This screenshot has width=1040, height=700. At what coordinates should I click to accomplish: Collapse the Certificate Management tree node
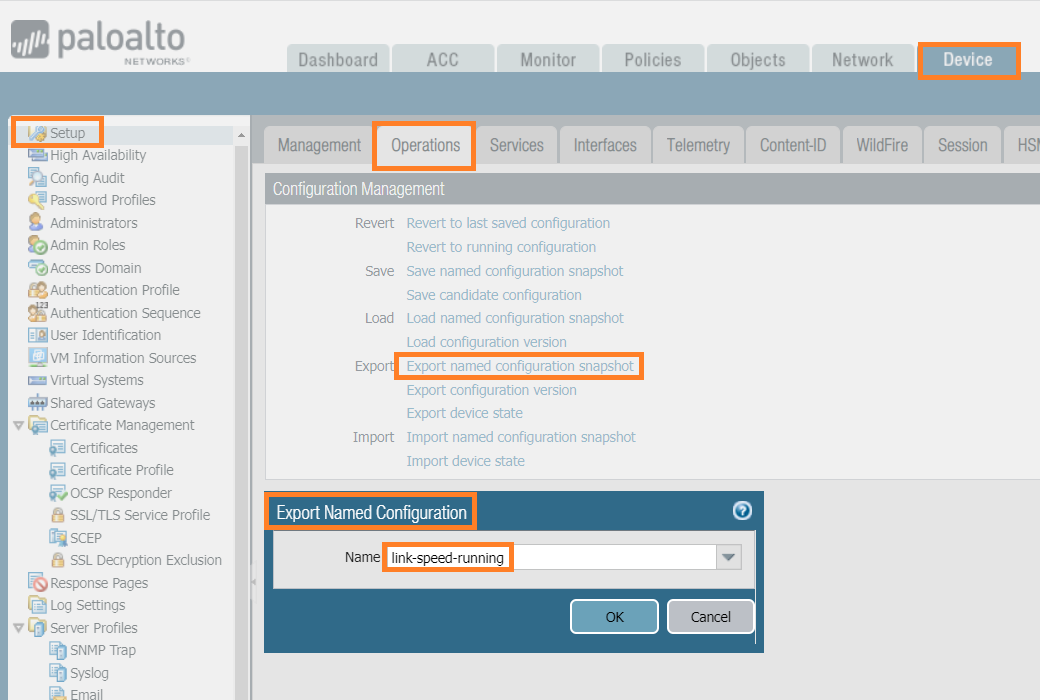(19, 425)
